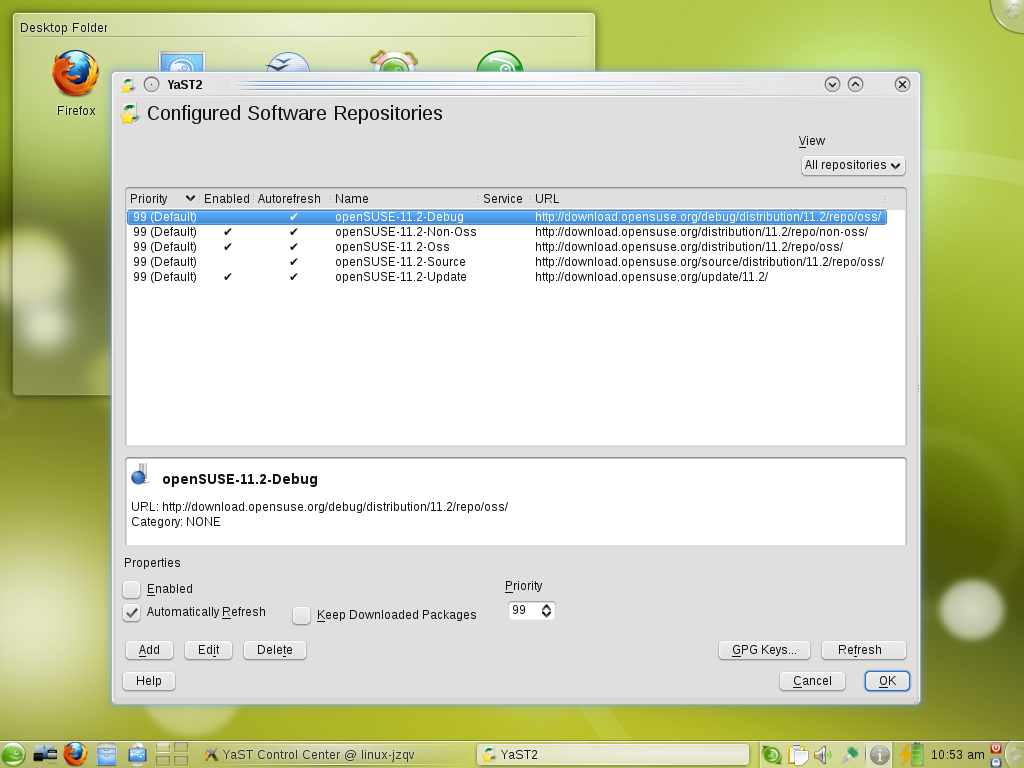Cancel the repository configuration
The image size is (1024, 768).
[812, 680]
